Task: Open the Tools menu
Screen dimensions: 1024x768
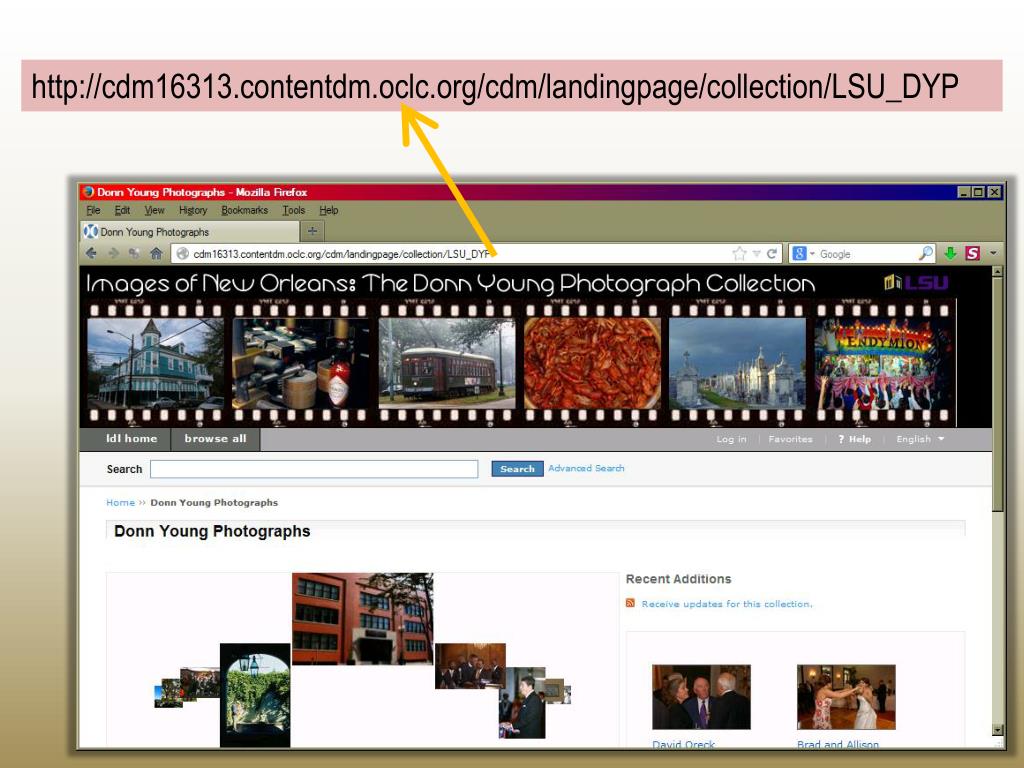Action: 294,210
